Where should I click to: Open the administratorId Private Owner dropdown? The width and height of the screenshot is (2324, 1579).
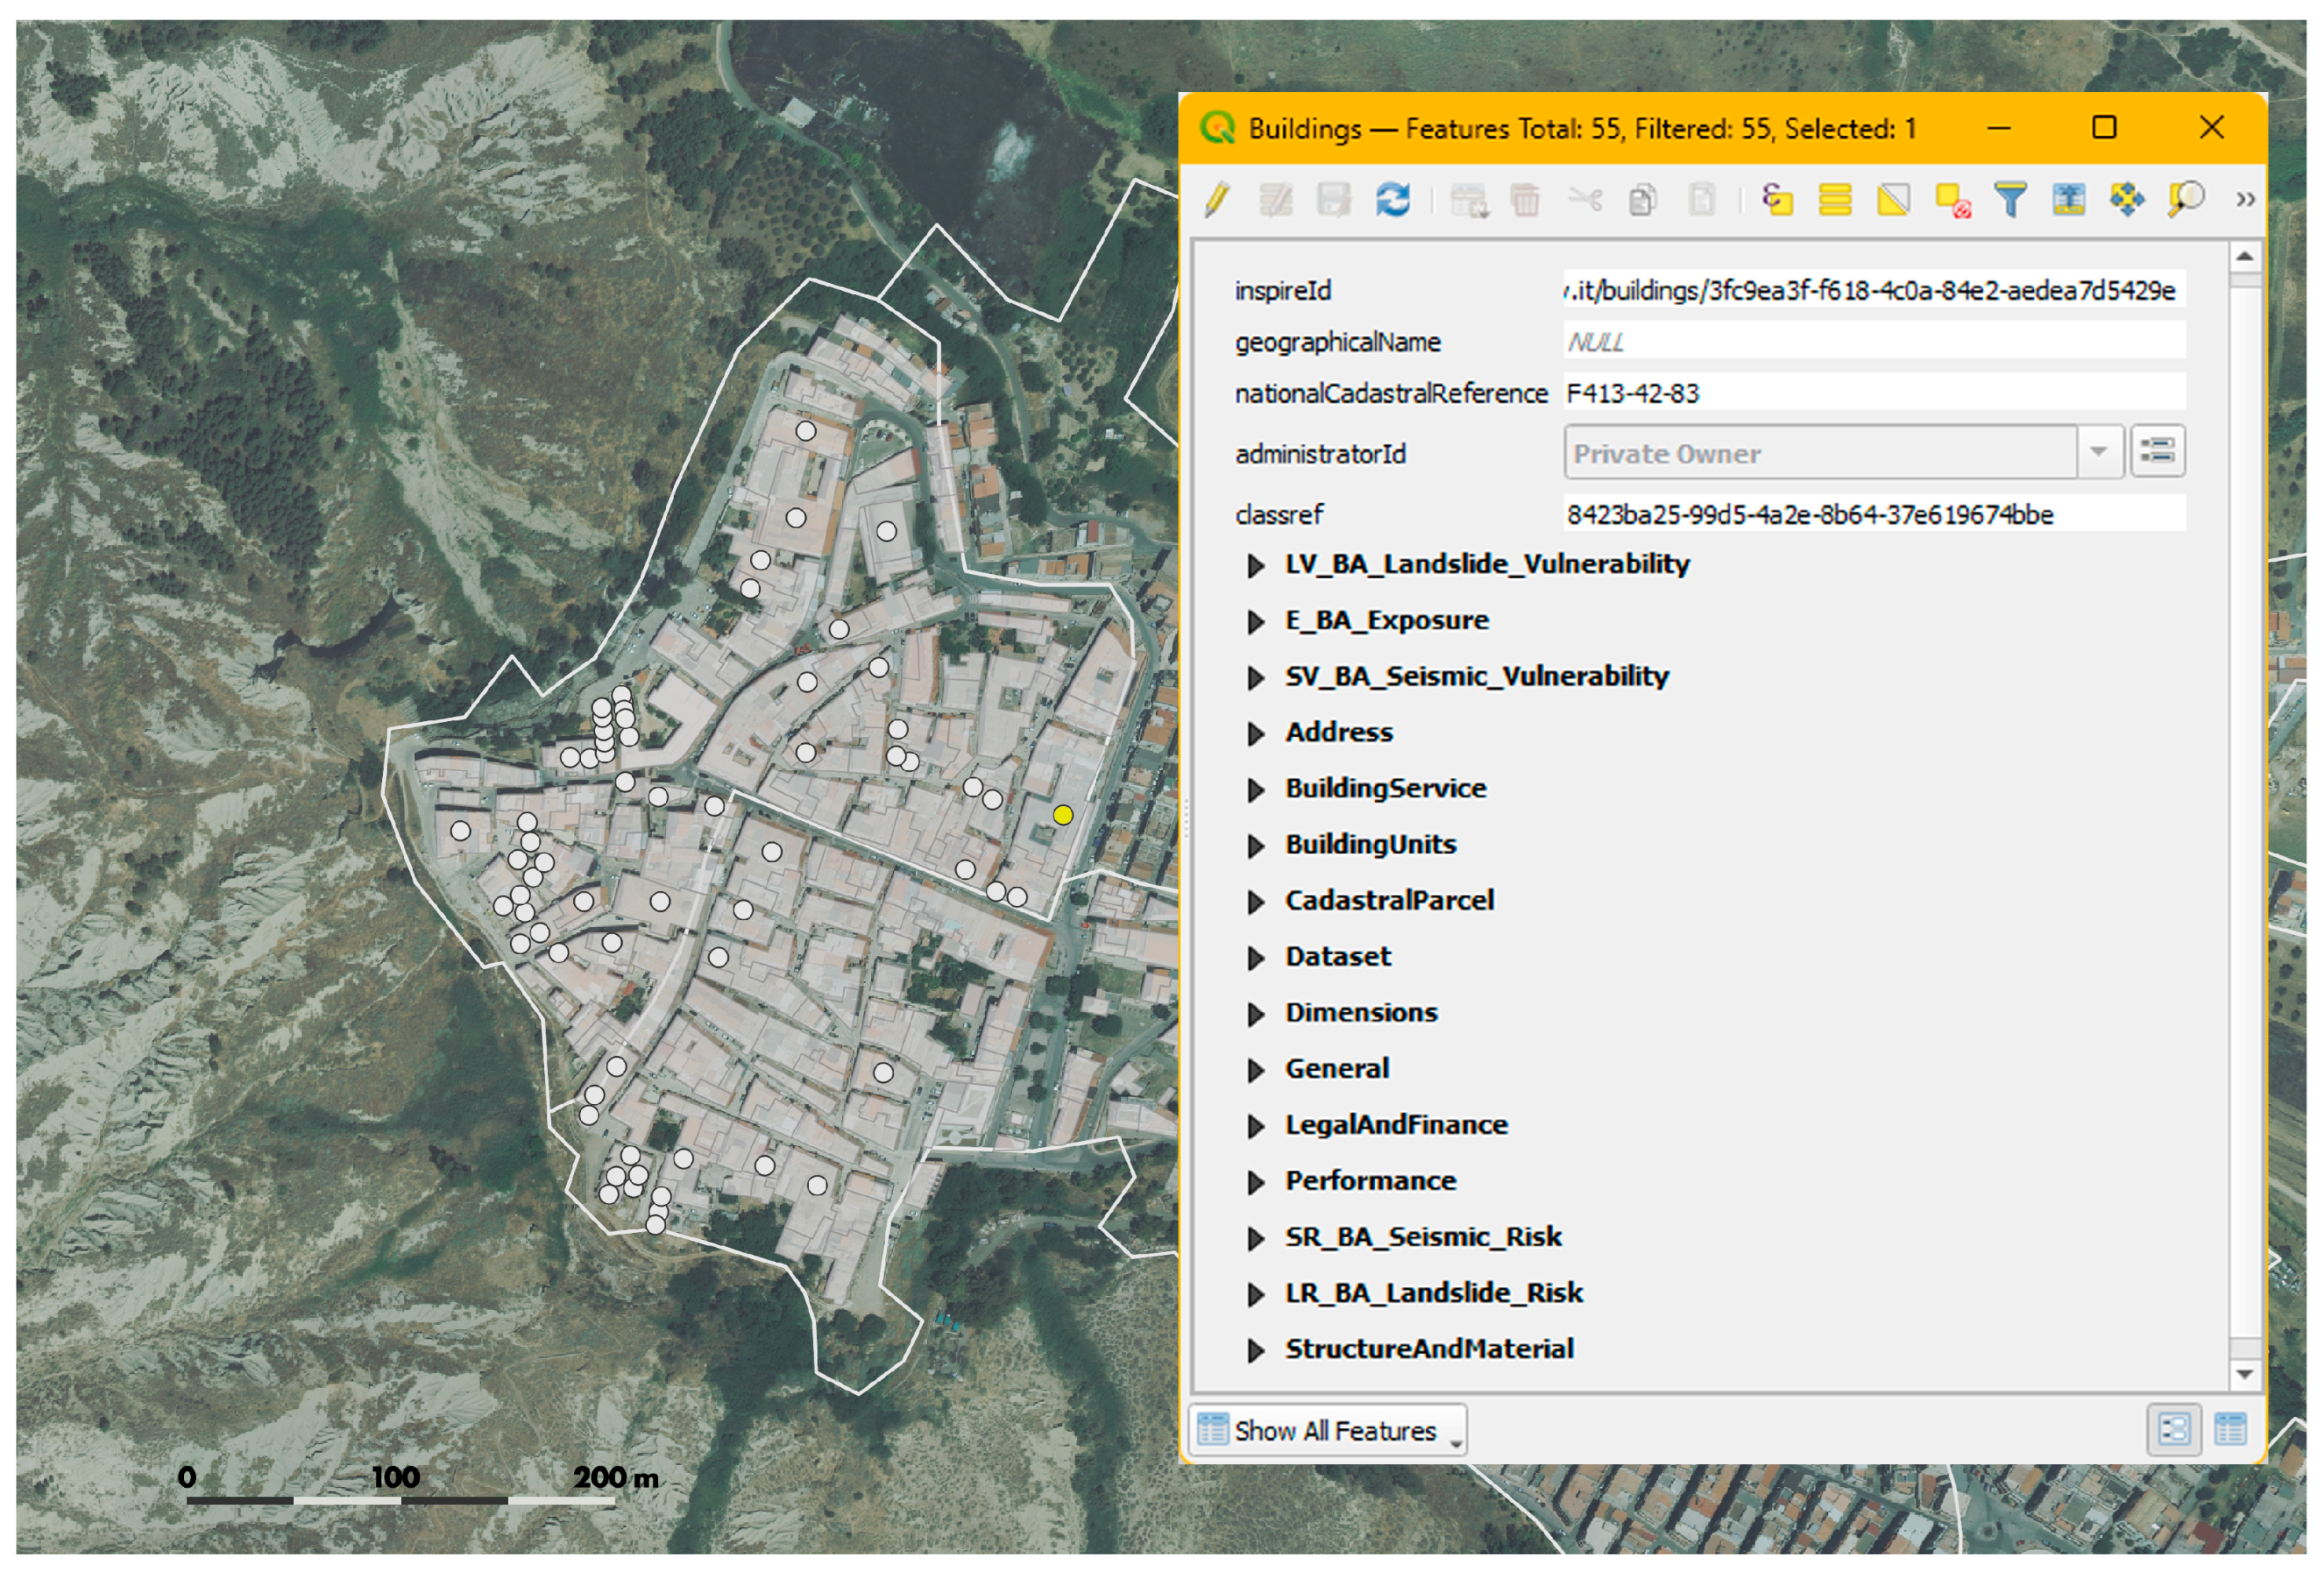tap(2099, 453)
